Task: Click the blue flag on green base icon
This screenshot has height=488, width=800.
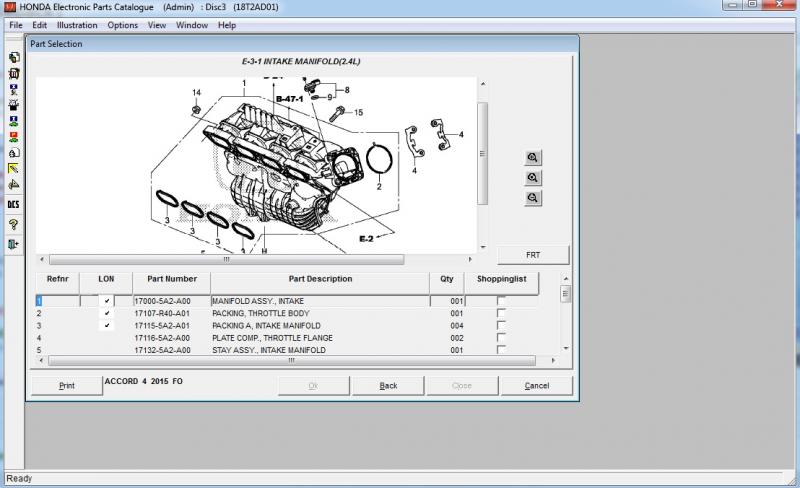Action: point(14,121)
